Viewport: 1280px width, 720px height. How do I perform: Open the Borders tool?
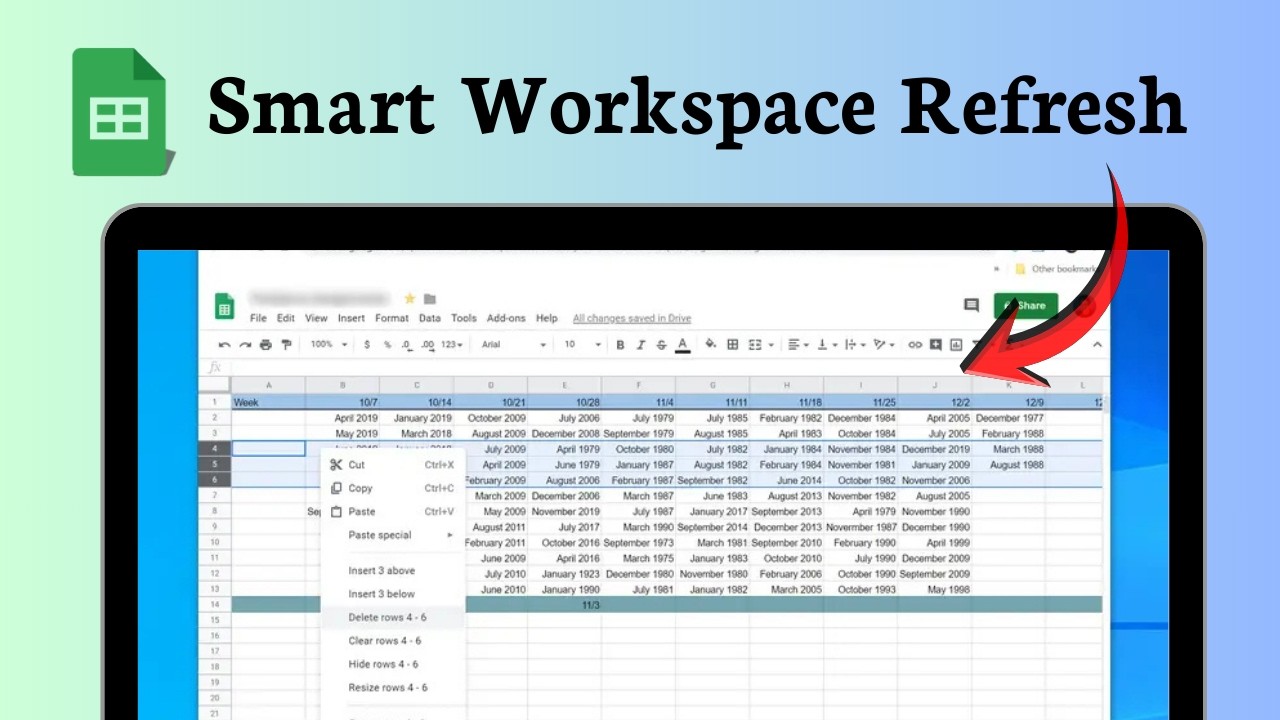point(733,345)
